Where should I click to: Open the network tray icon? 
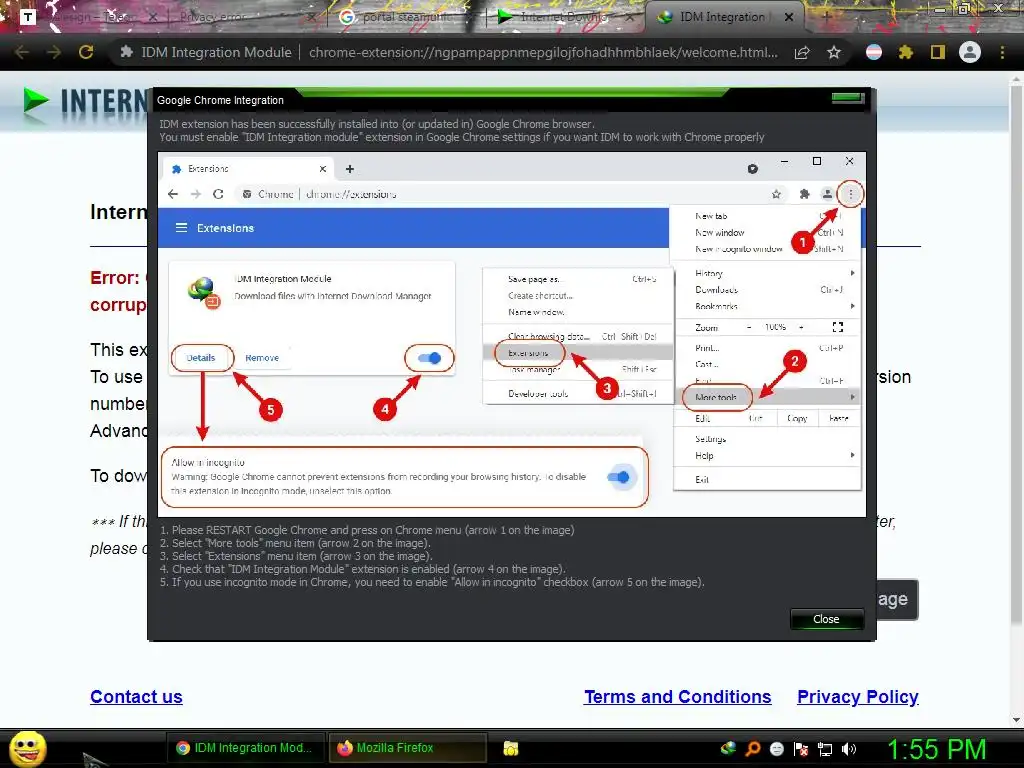tap(825, 749)
